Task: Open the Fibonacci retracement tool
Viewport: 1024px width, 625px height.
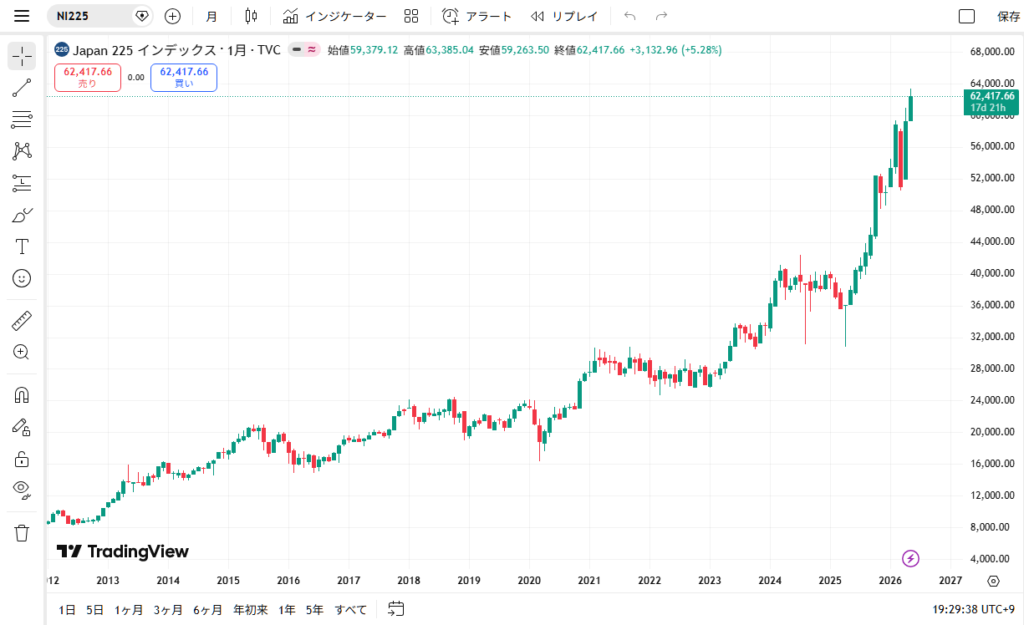Action: [x=22, y=120]
